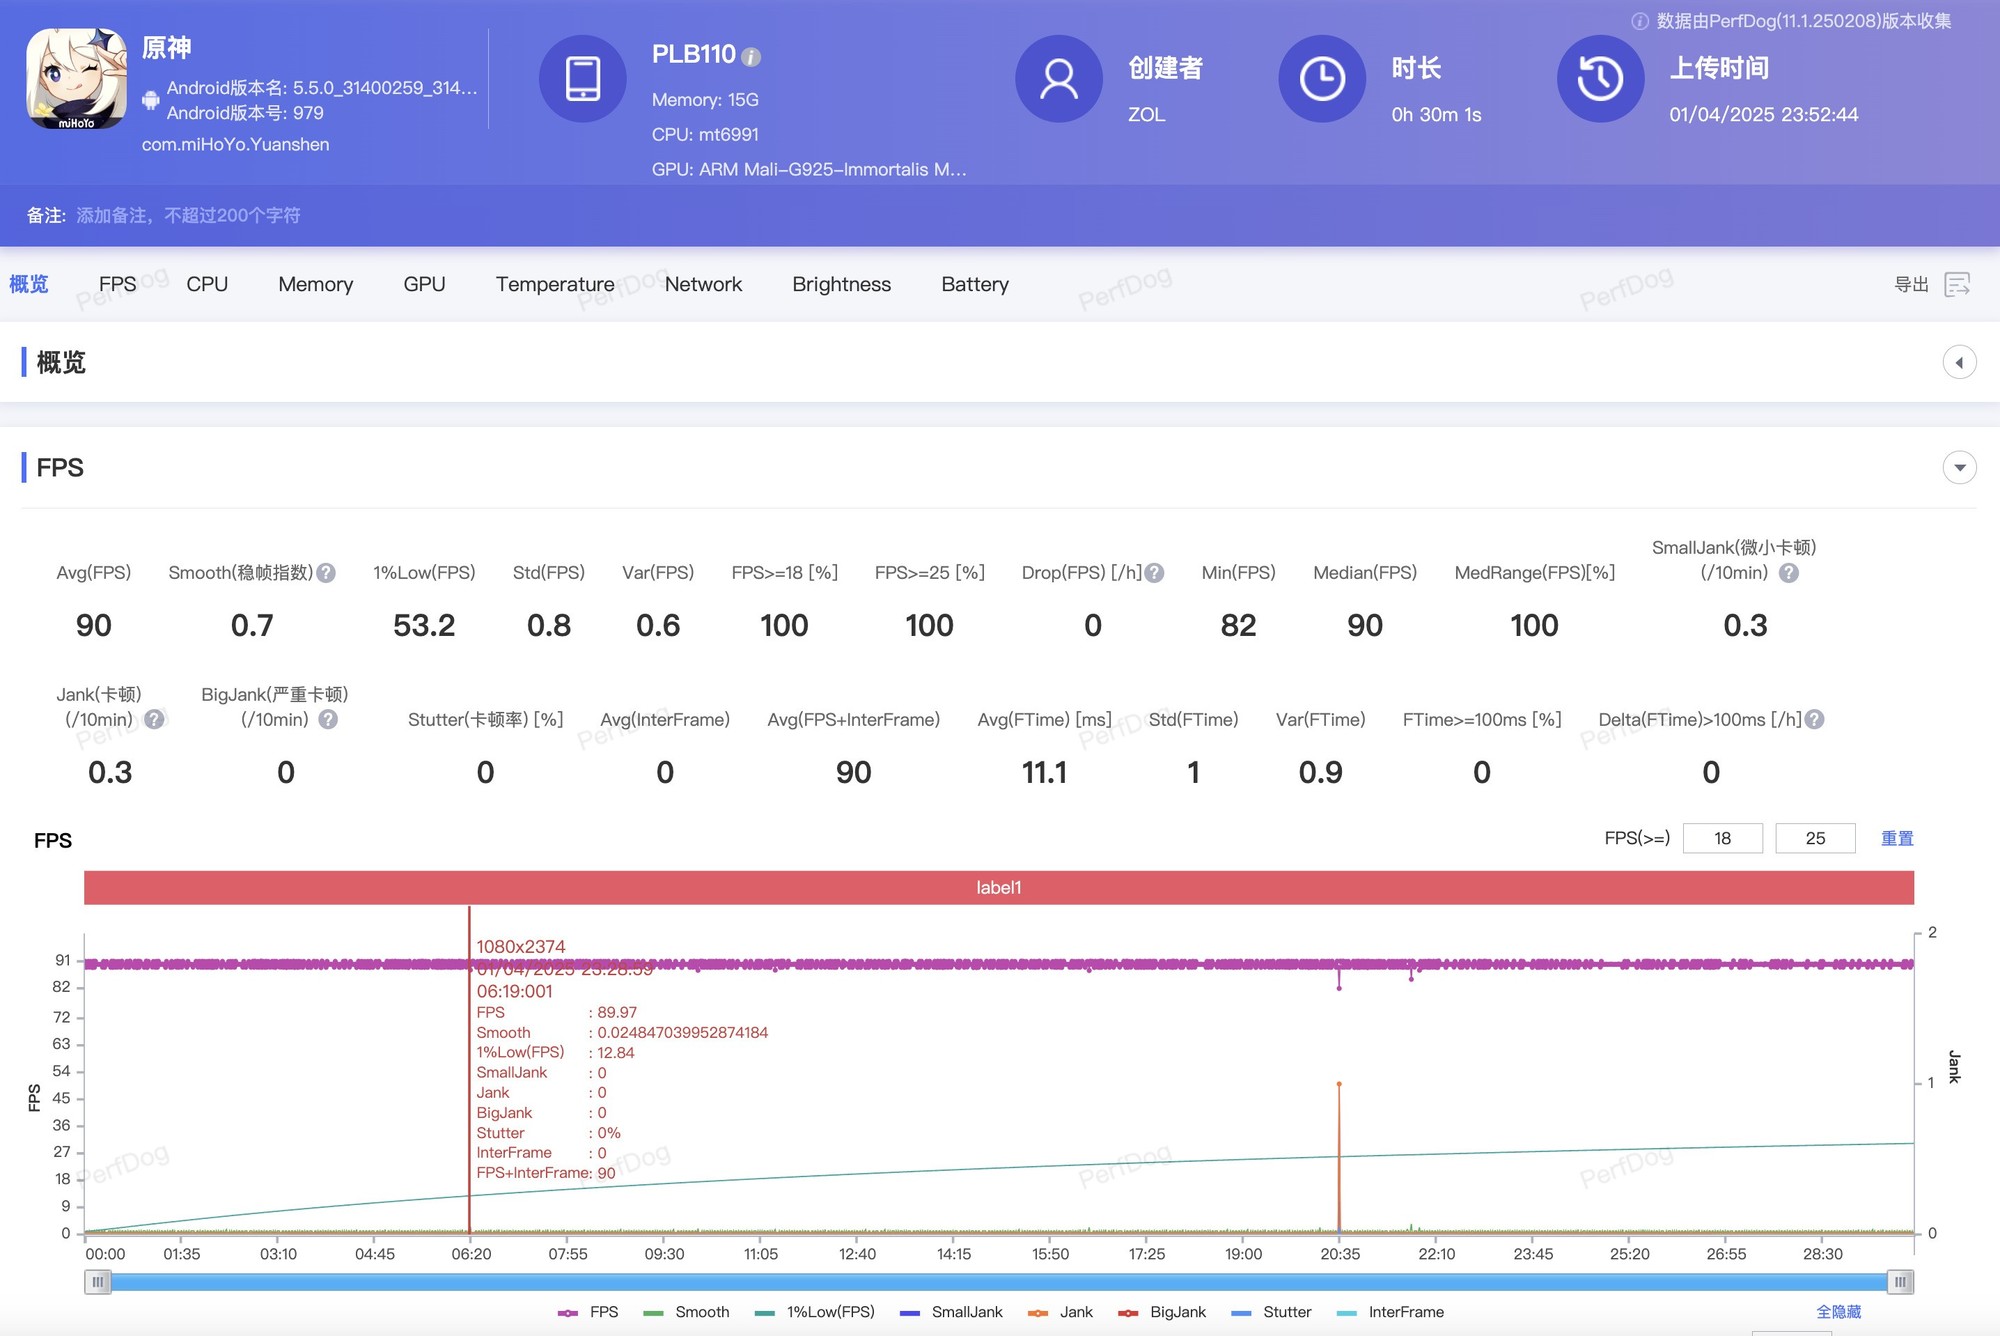Open the Battery tab
Screen dimensions: 2000x1336
pos(974,285)
